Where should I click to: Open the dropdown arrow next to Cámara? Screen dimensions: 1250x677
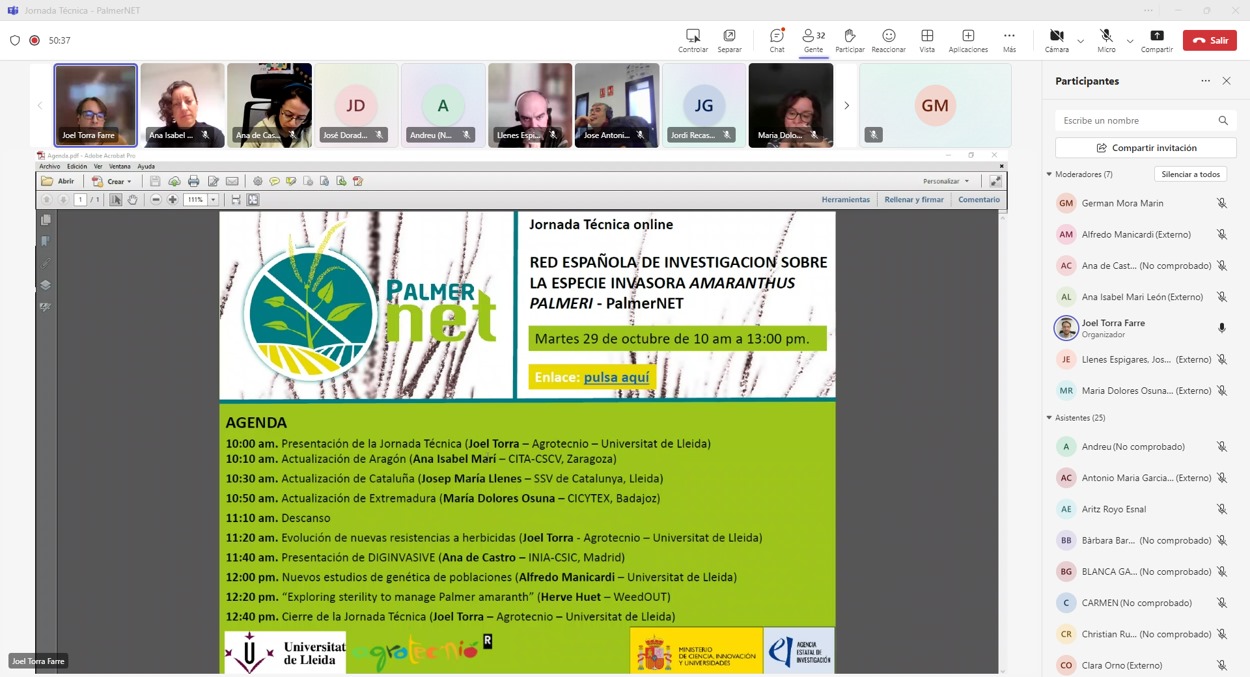(x=1080, y=41)
